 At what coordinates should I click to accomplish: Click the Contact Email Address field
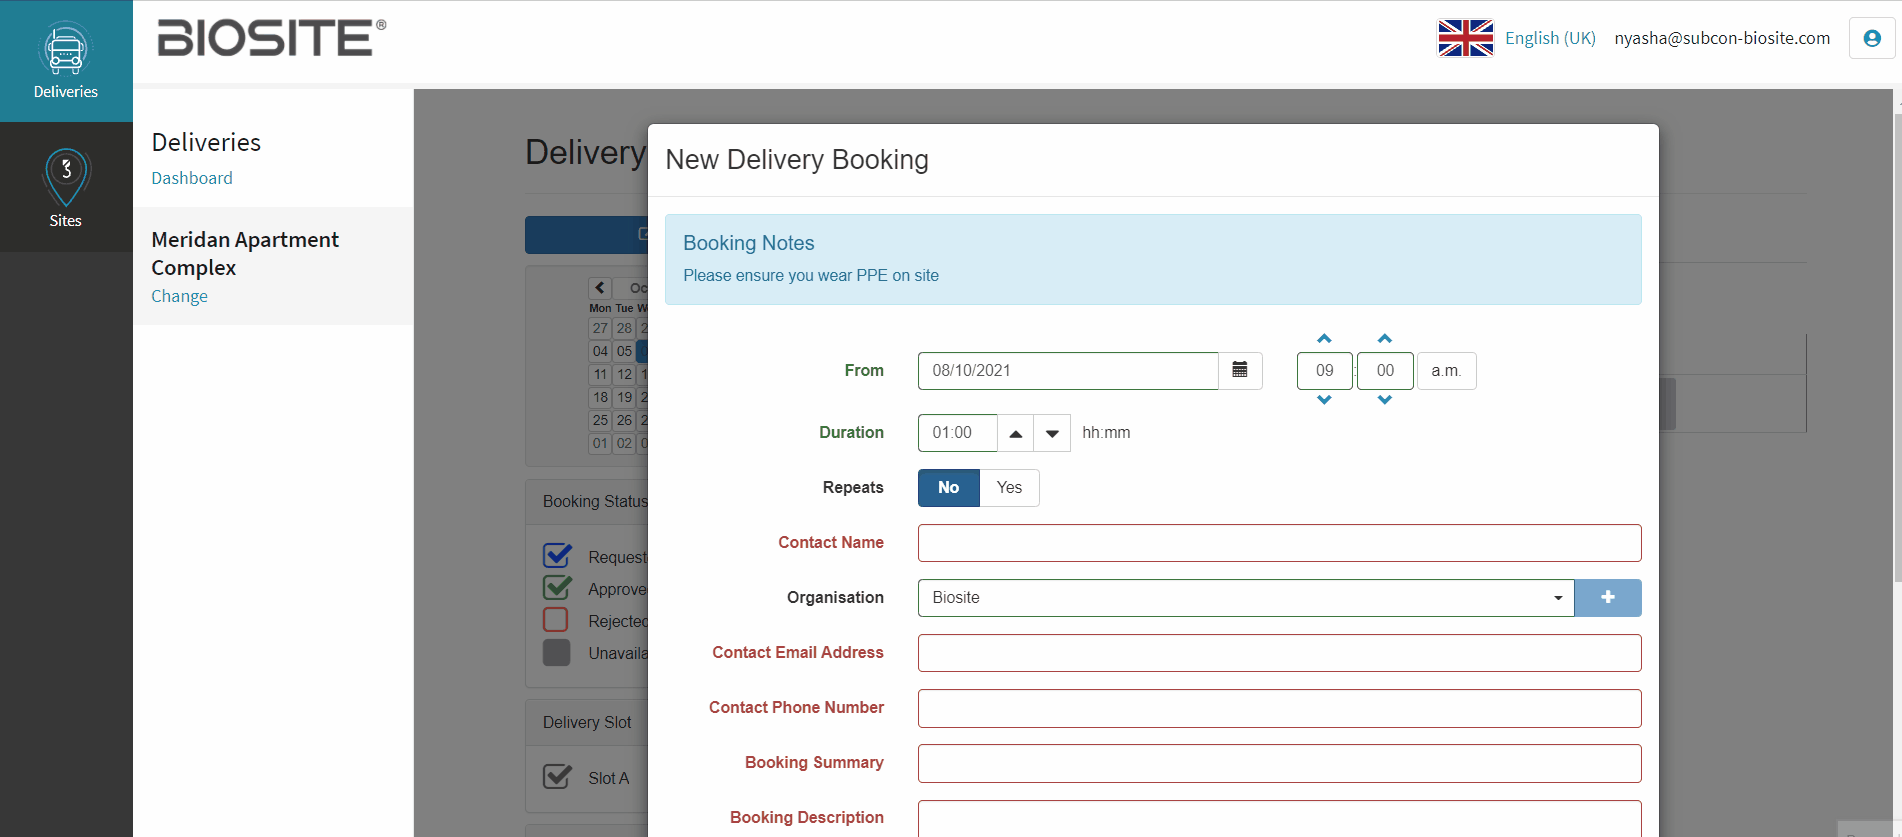(x=1279, y=652)
